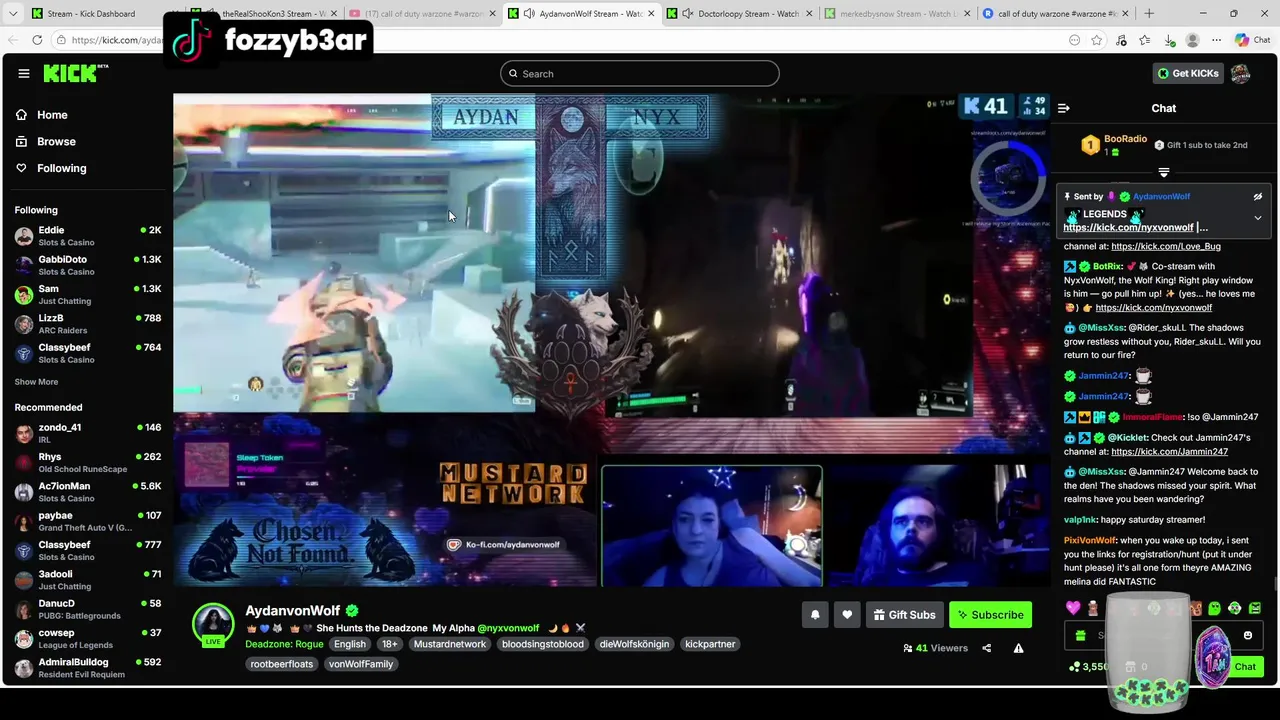Click the Gift Subs button
The image size is (1280, 720).
904,615
